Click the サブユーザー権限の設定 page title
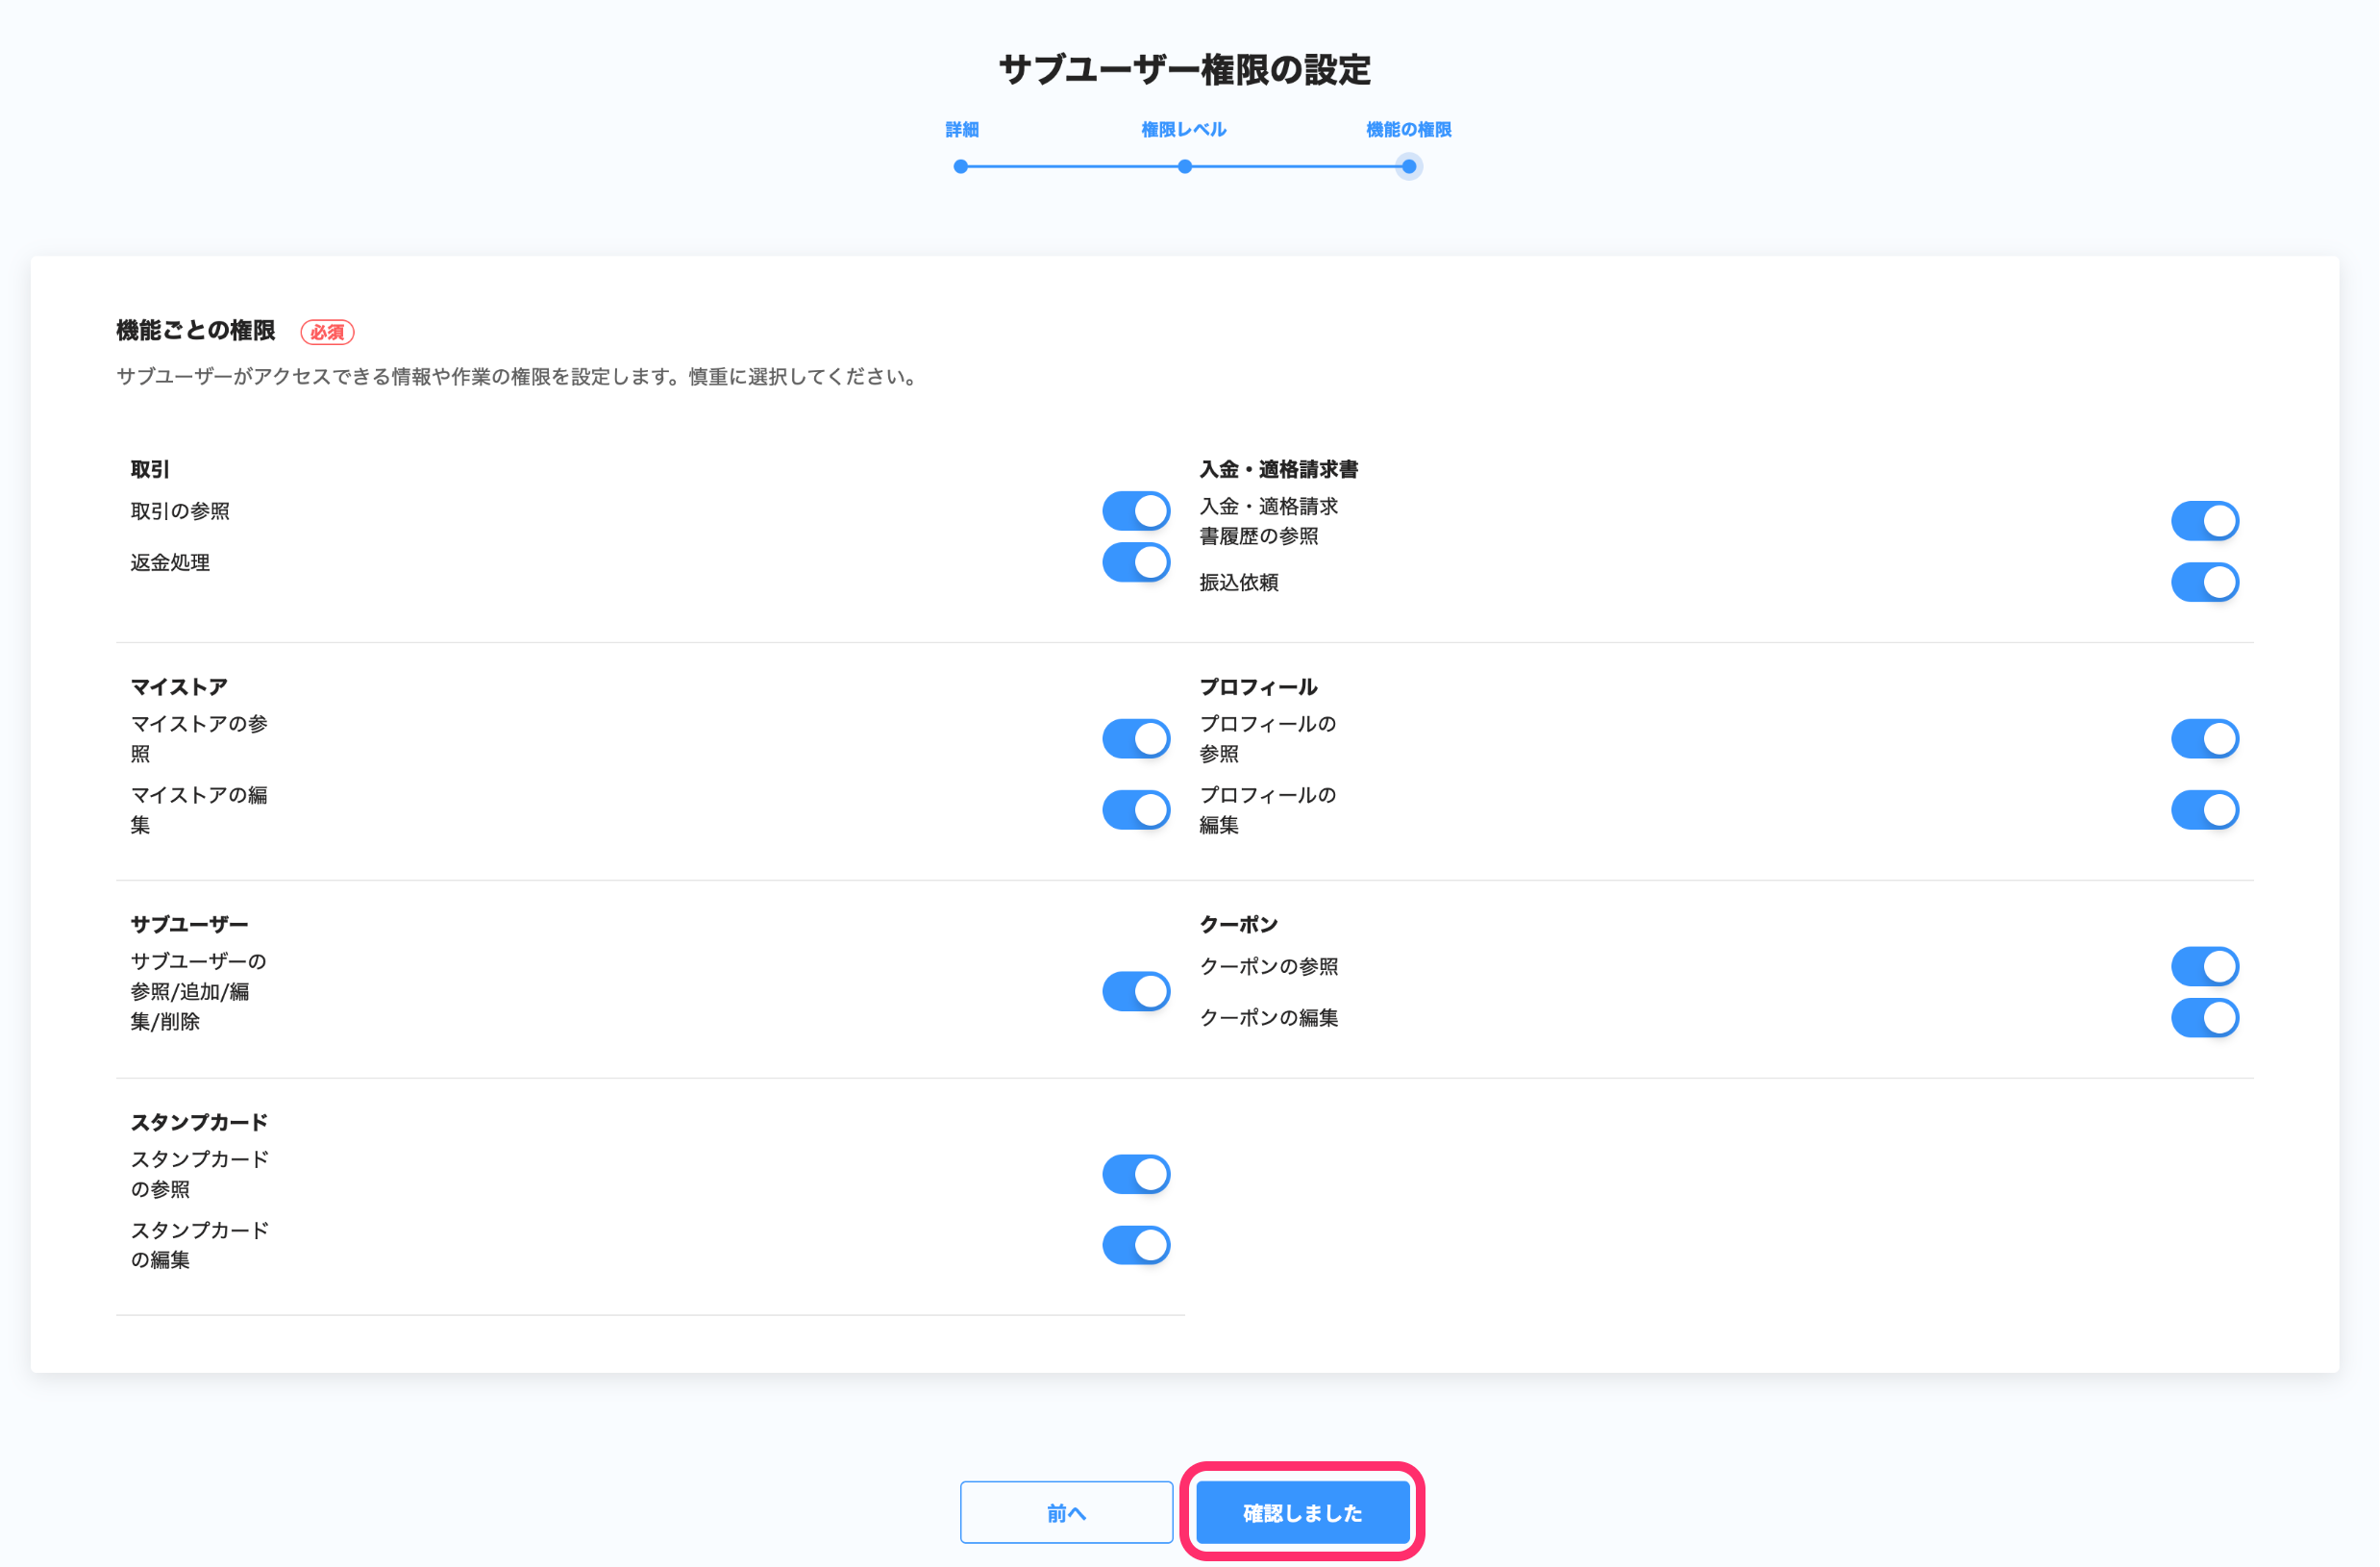The image size is (2380, 1567). (1185, 69)
